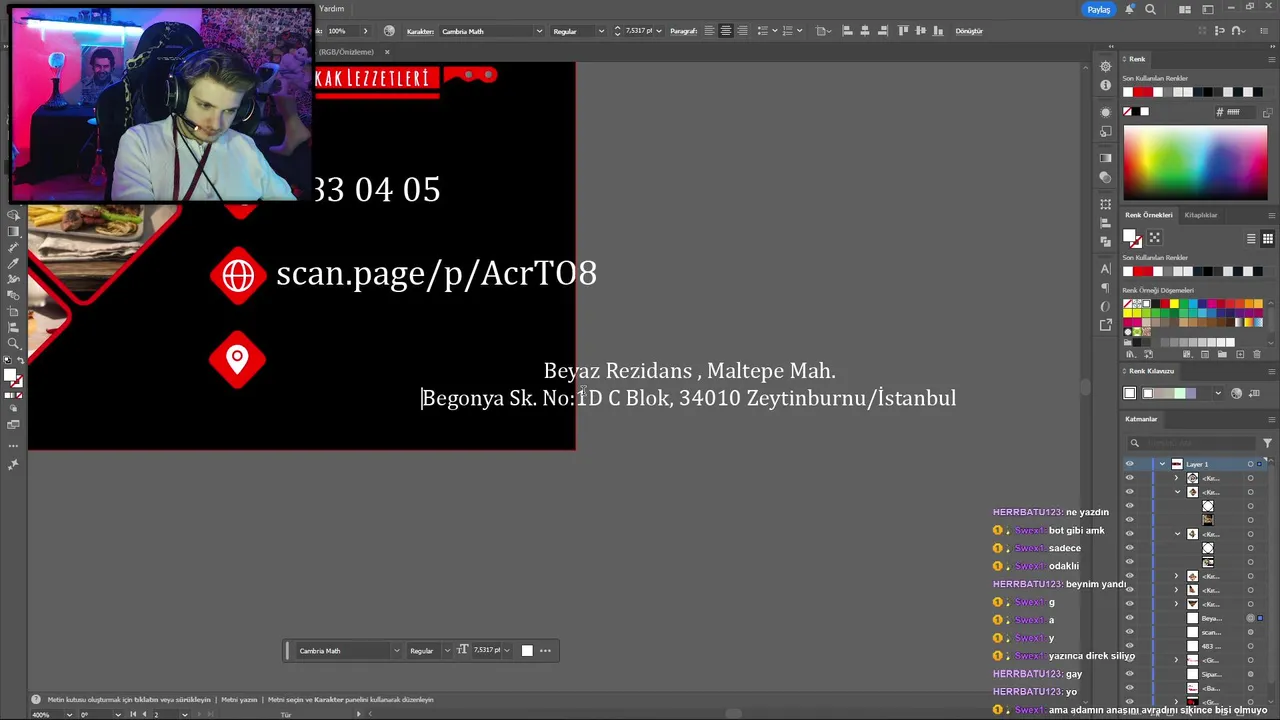The height and width of the screenshot is (720, 1280).
Task: Collapse the Layer 1 tree
Action: click(x=1162, y=464)
